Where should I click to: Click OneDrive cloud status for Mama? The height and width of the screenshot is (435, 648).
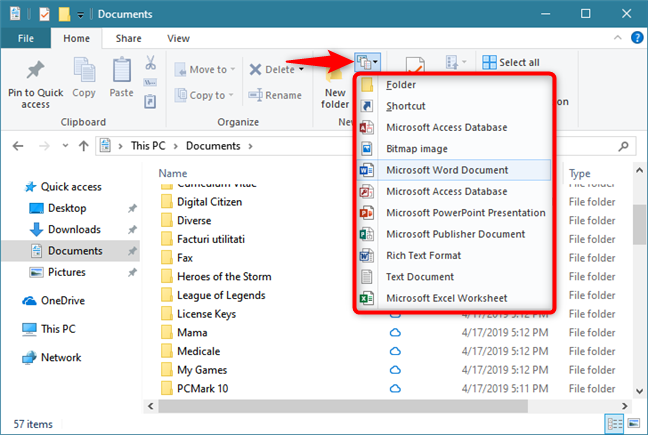395,333
